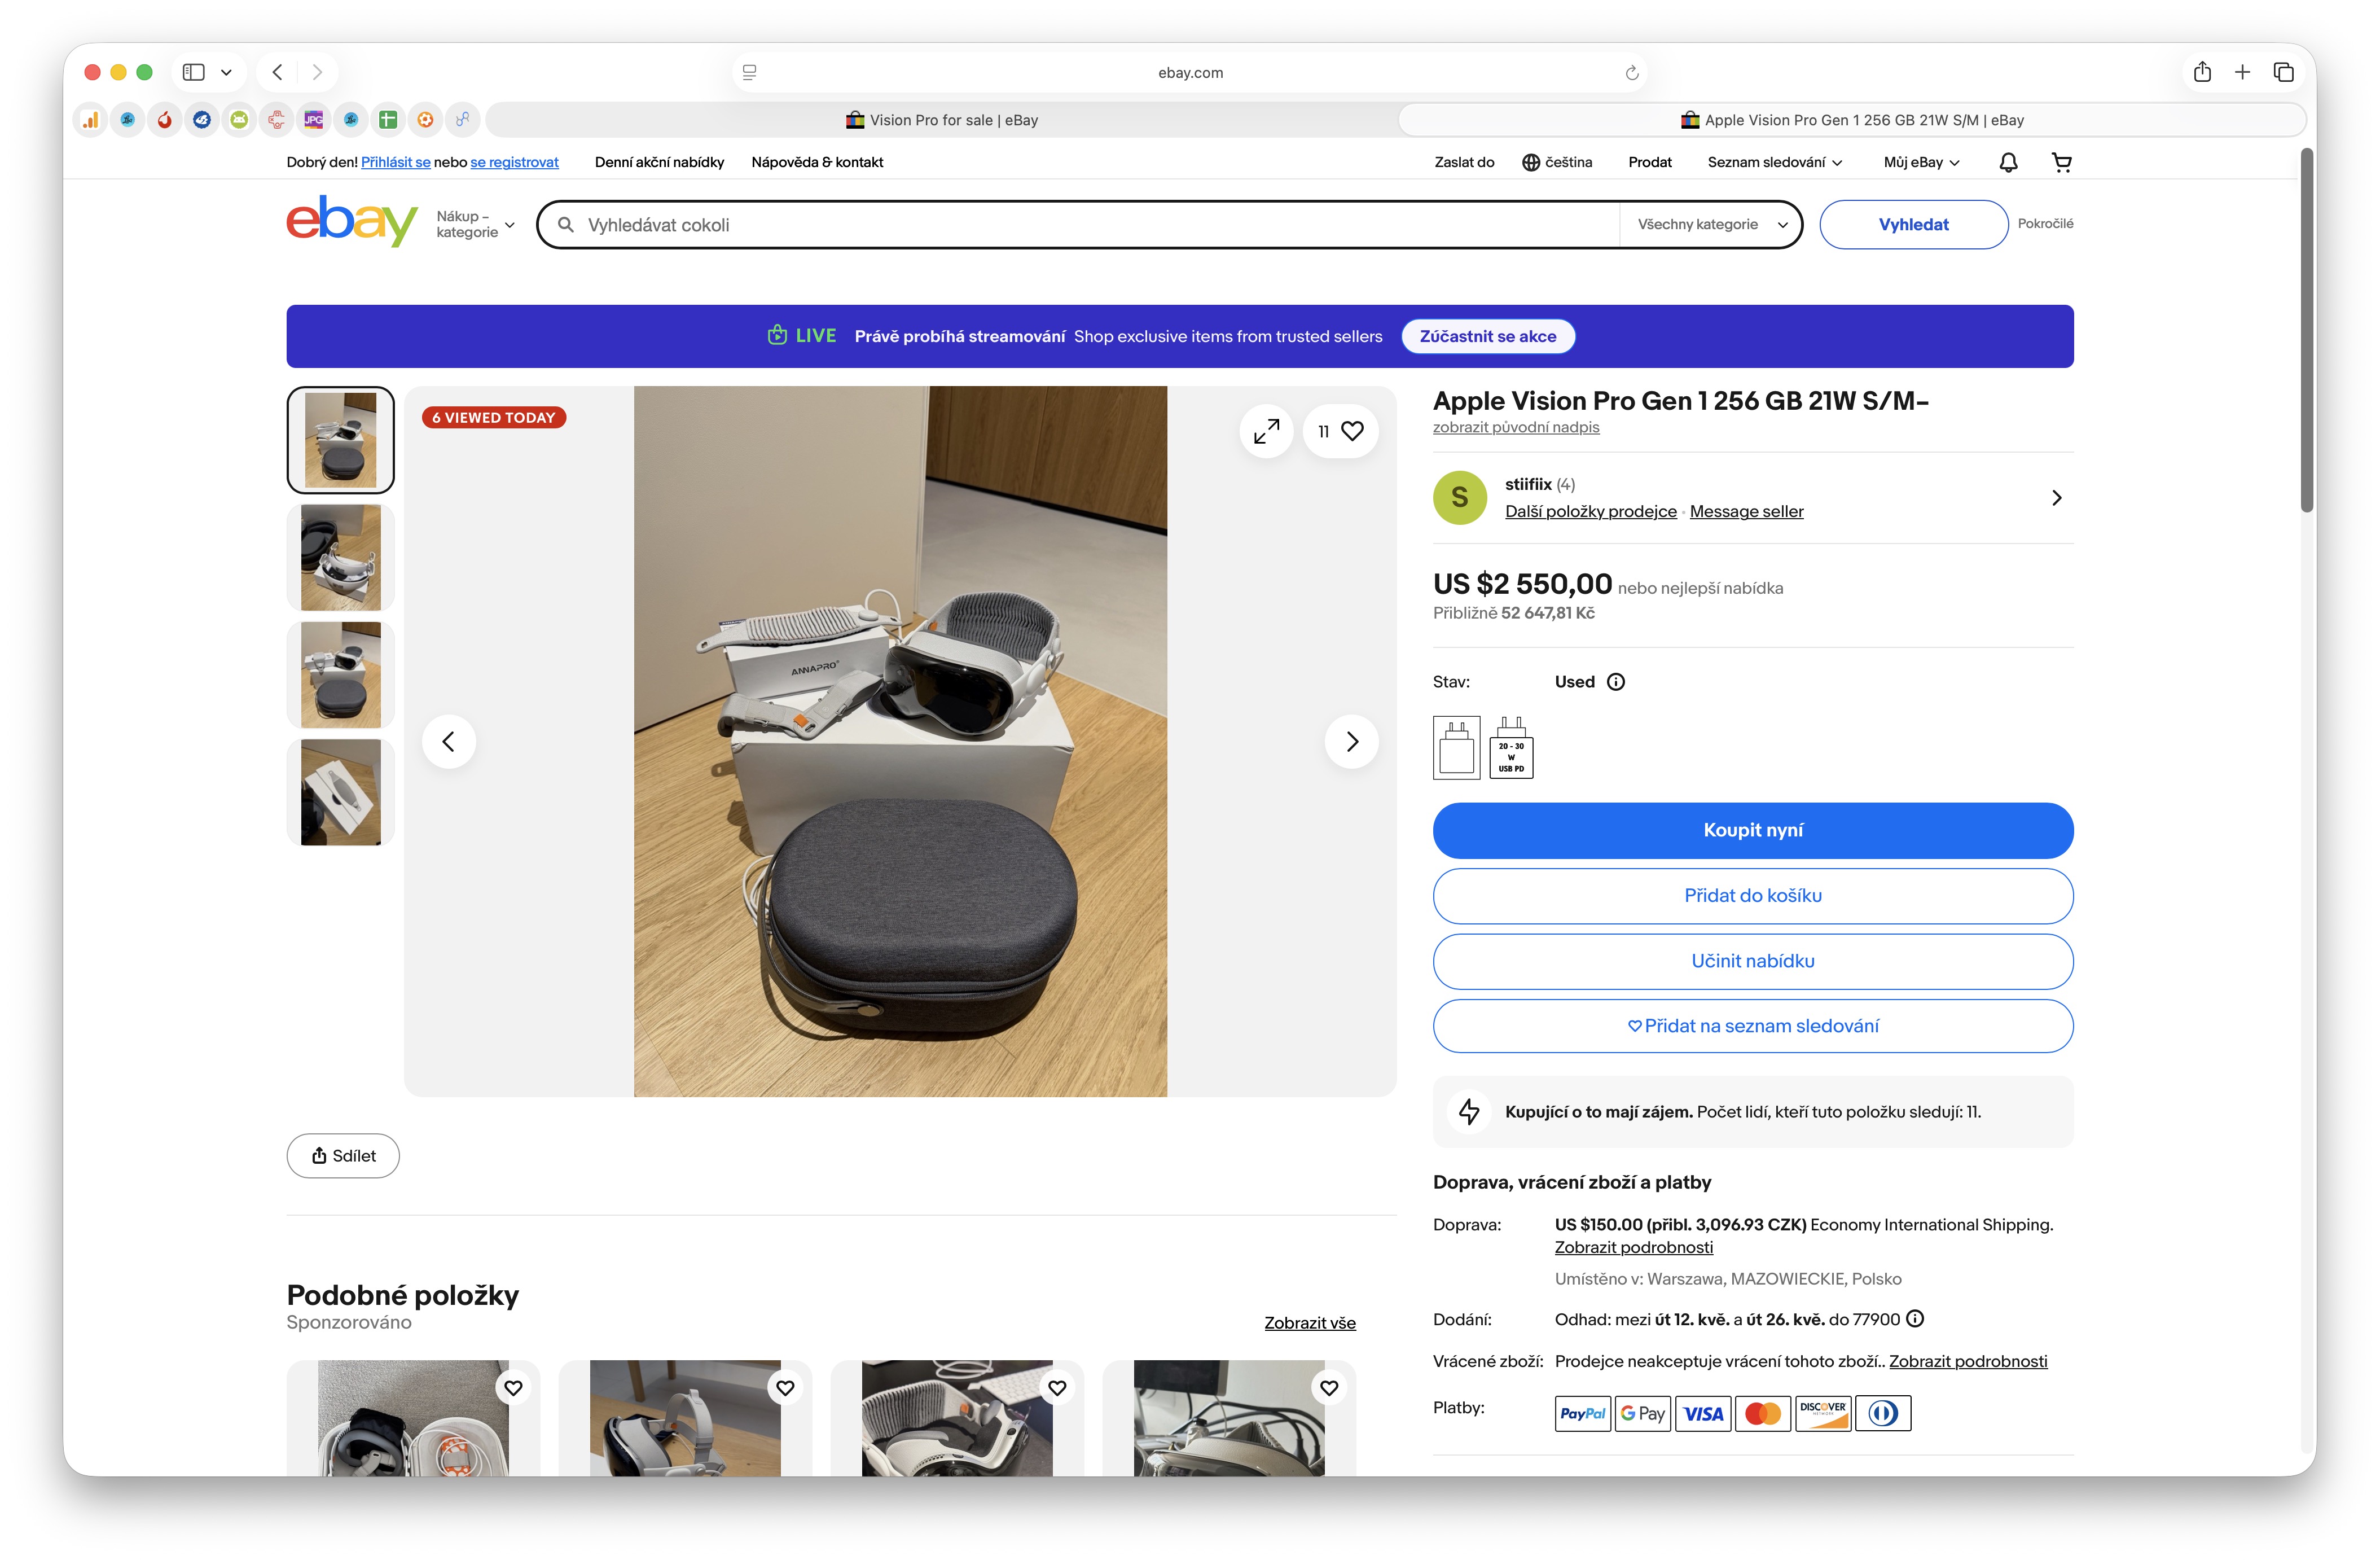
Task: Show previous product image with left arrow
Action: [x=449, y=741]
